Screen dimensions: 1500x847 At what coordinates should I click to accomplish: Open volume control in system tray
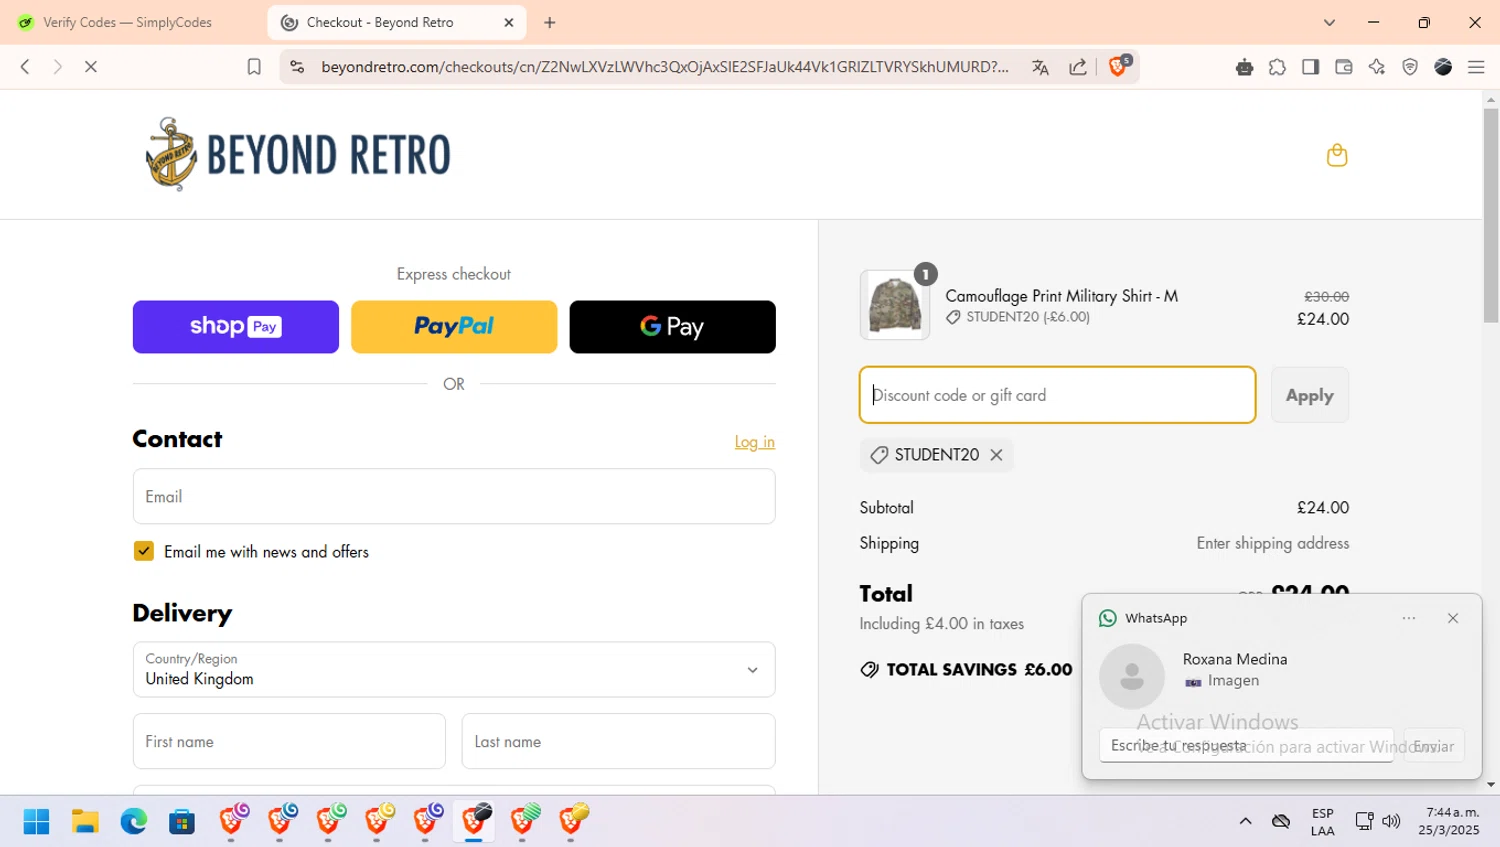[1391, 821]
